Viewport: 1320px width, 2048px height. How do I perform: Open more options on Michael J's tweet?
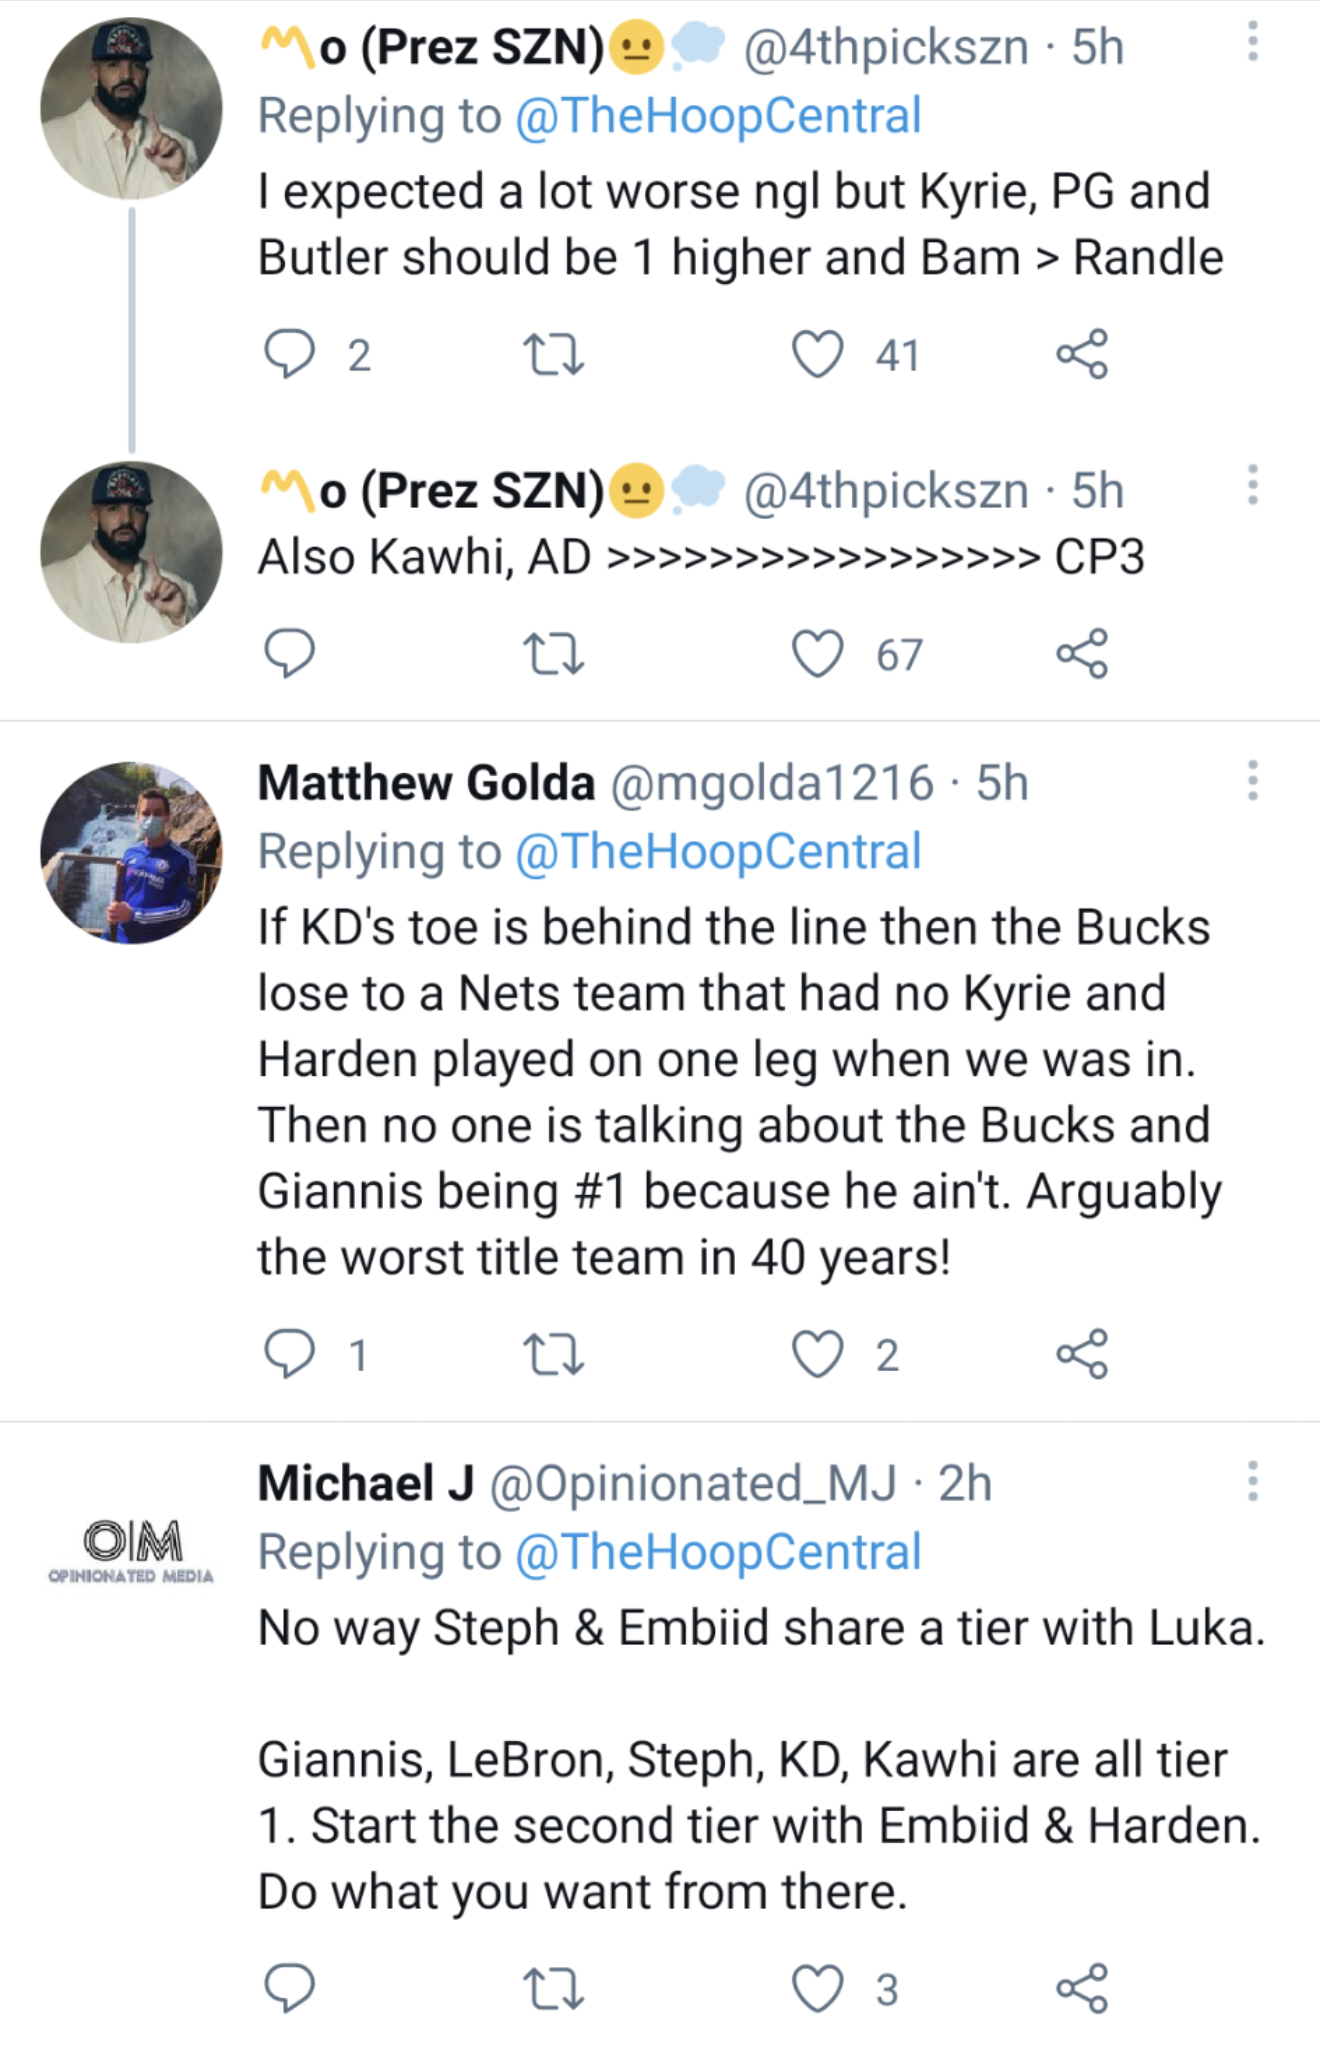tap(1252, 1481)
